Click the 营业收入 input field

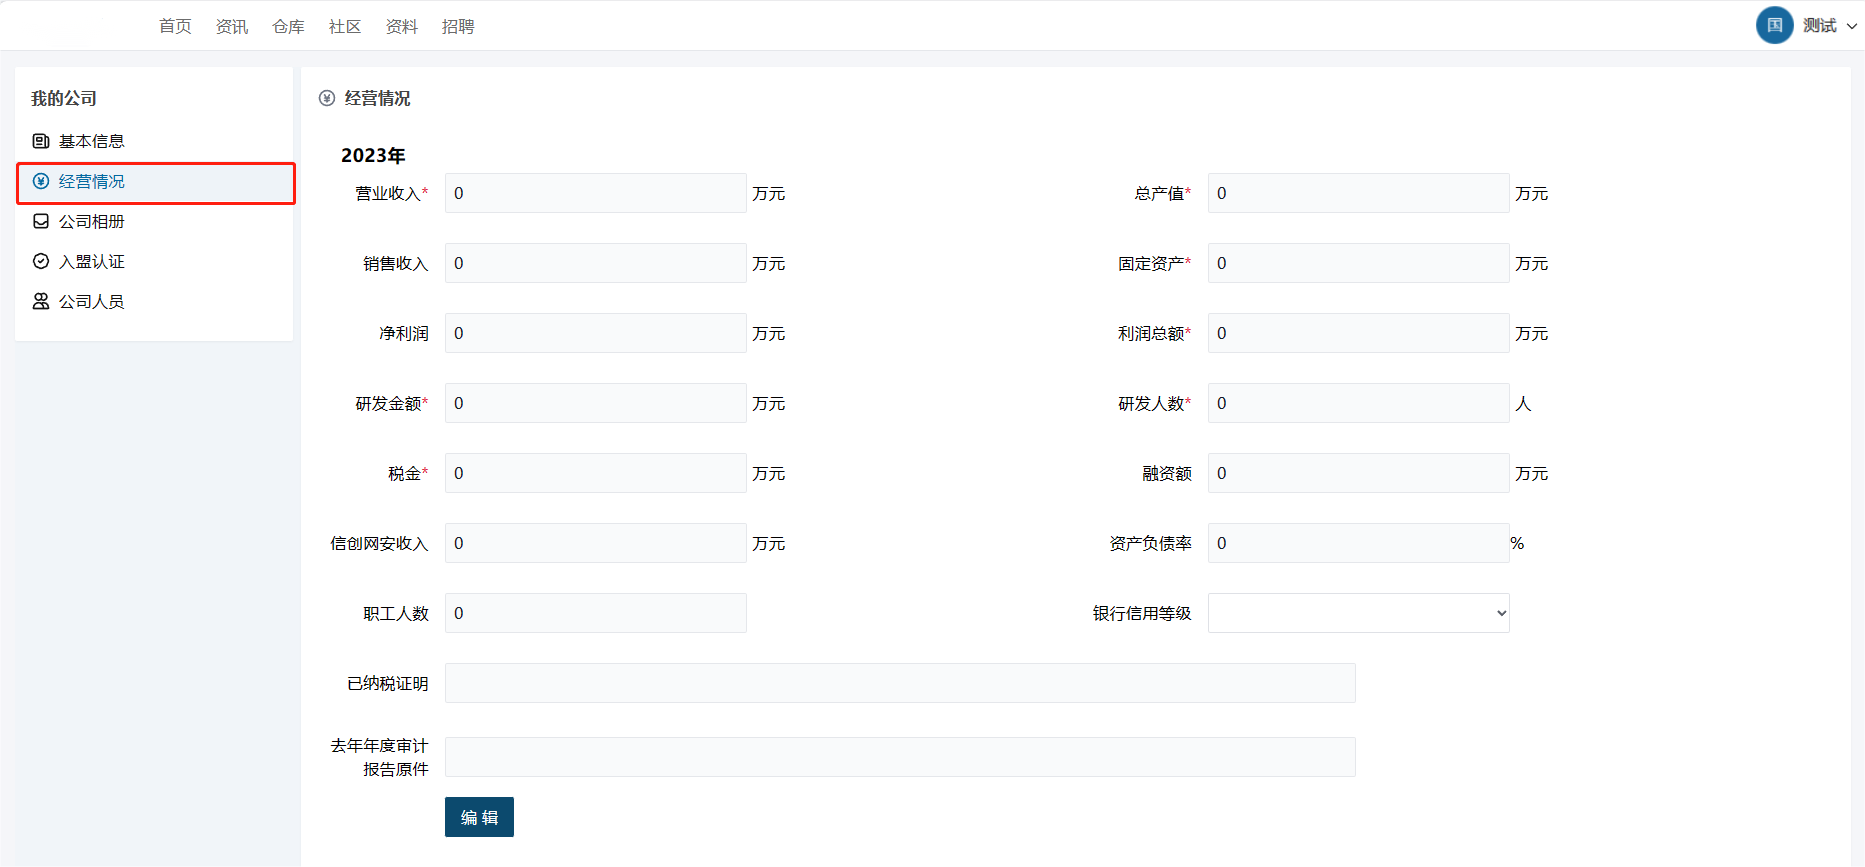tap(595, 193)
